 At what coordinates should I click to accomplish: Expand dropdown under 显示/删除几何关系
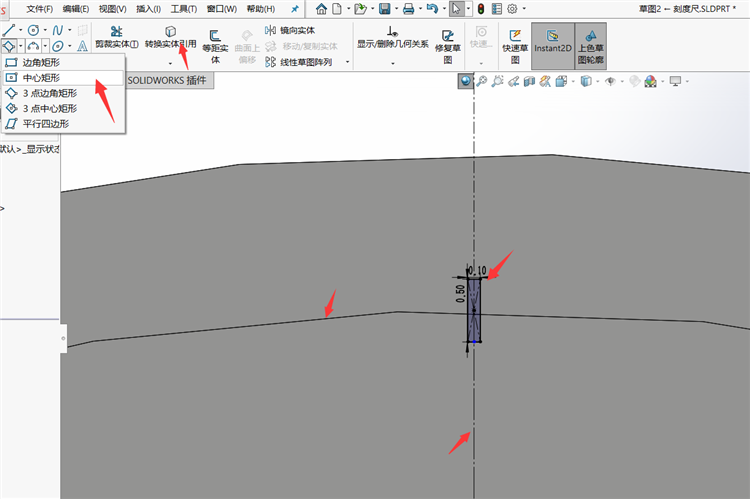393,63
